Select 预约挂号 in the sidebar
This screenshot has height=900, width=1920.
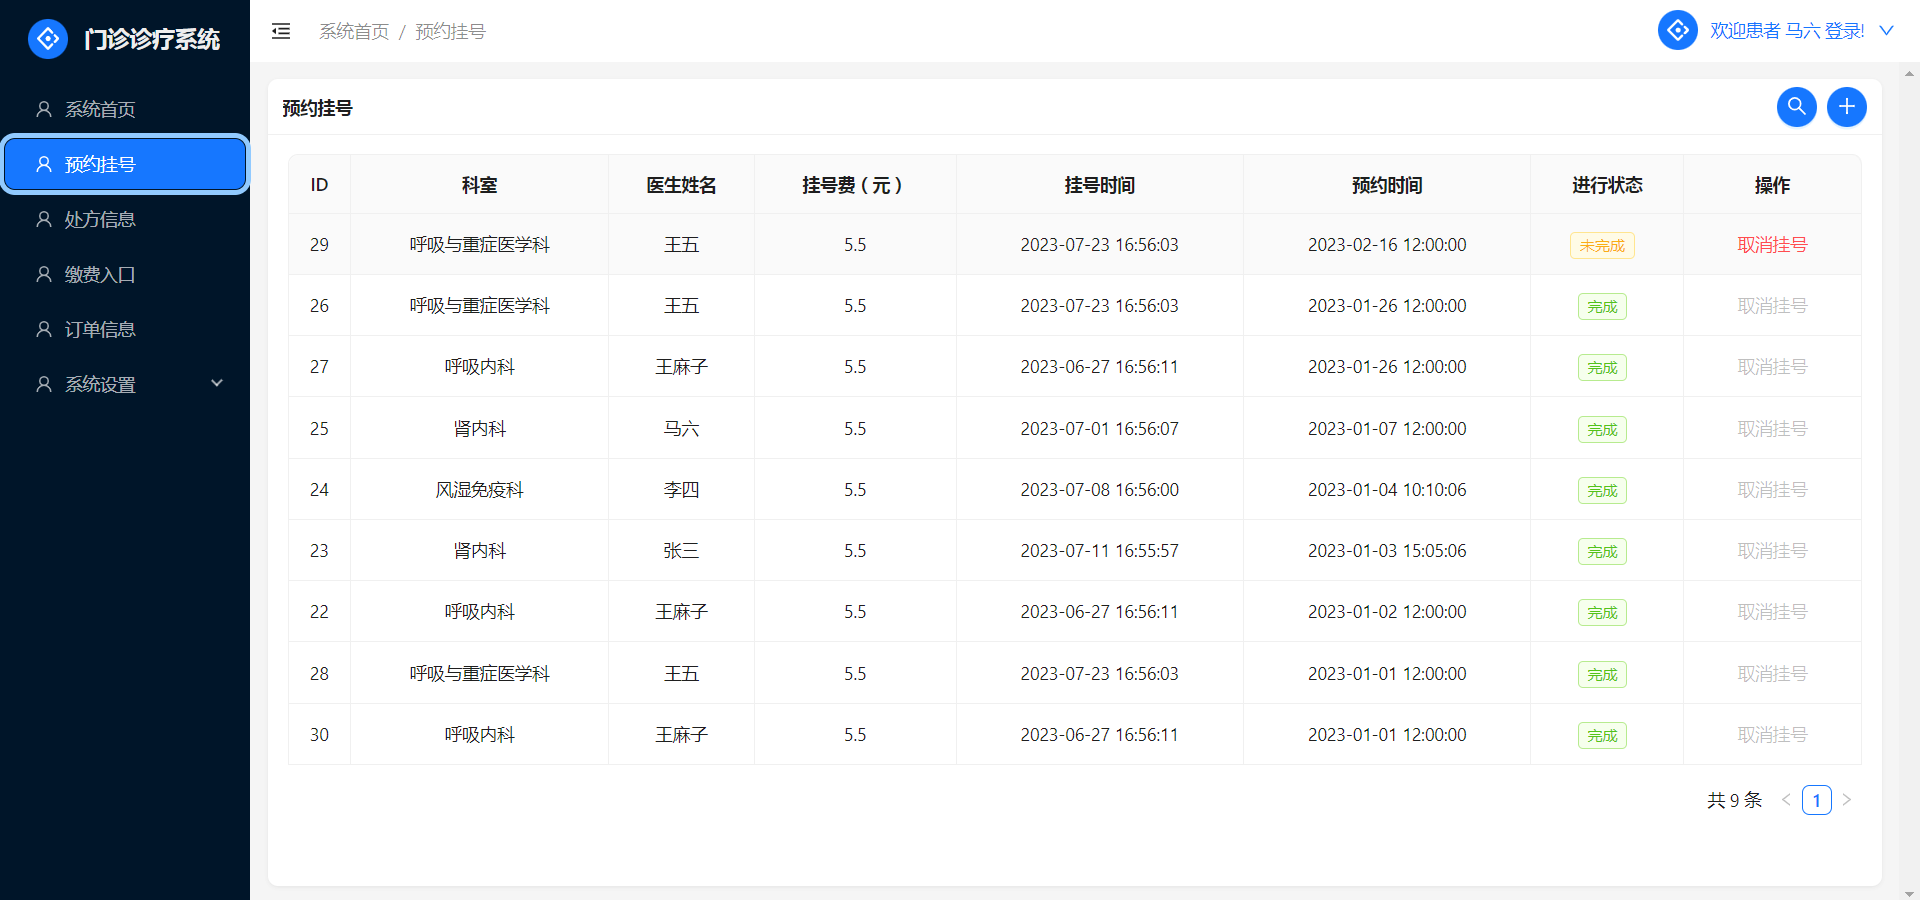125,164
